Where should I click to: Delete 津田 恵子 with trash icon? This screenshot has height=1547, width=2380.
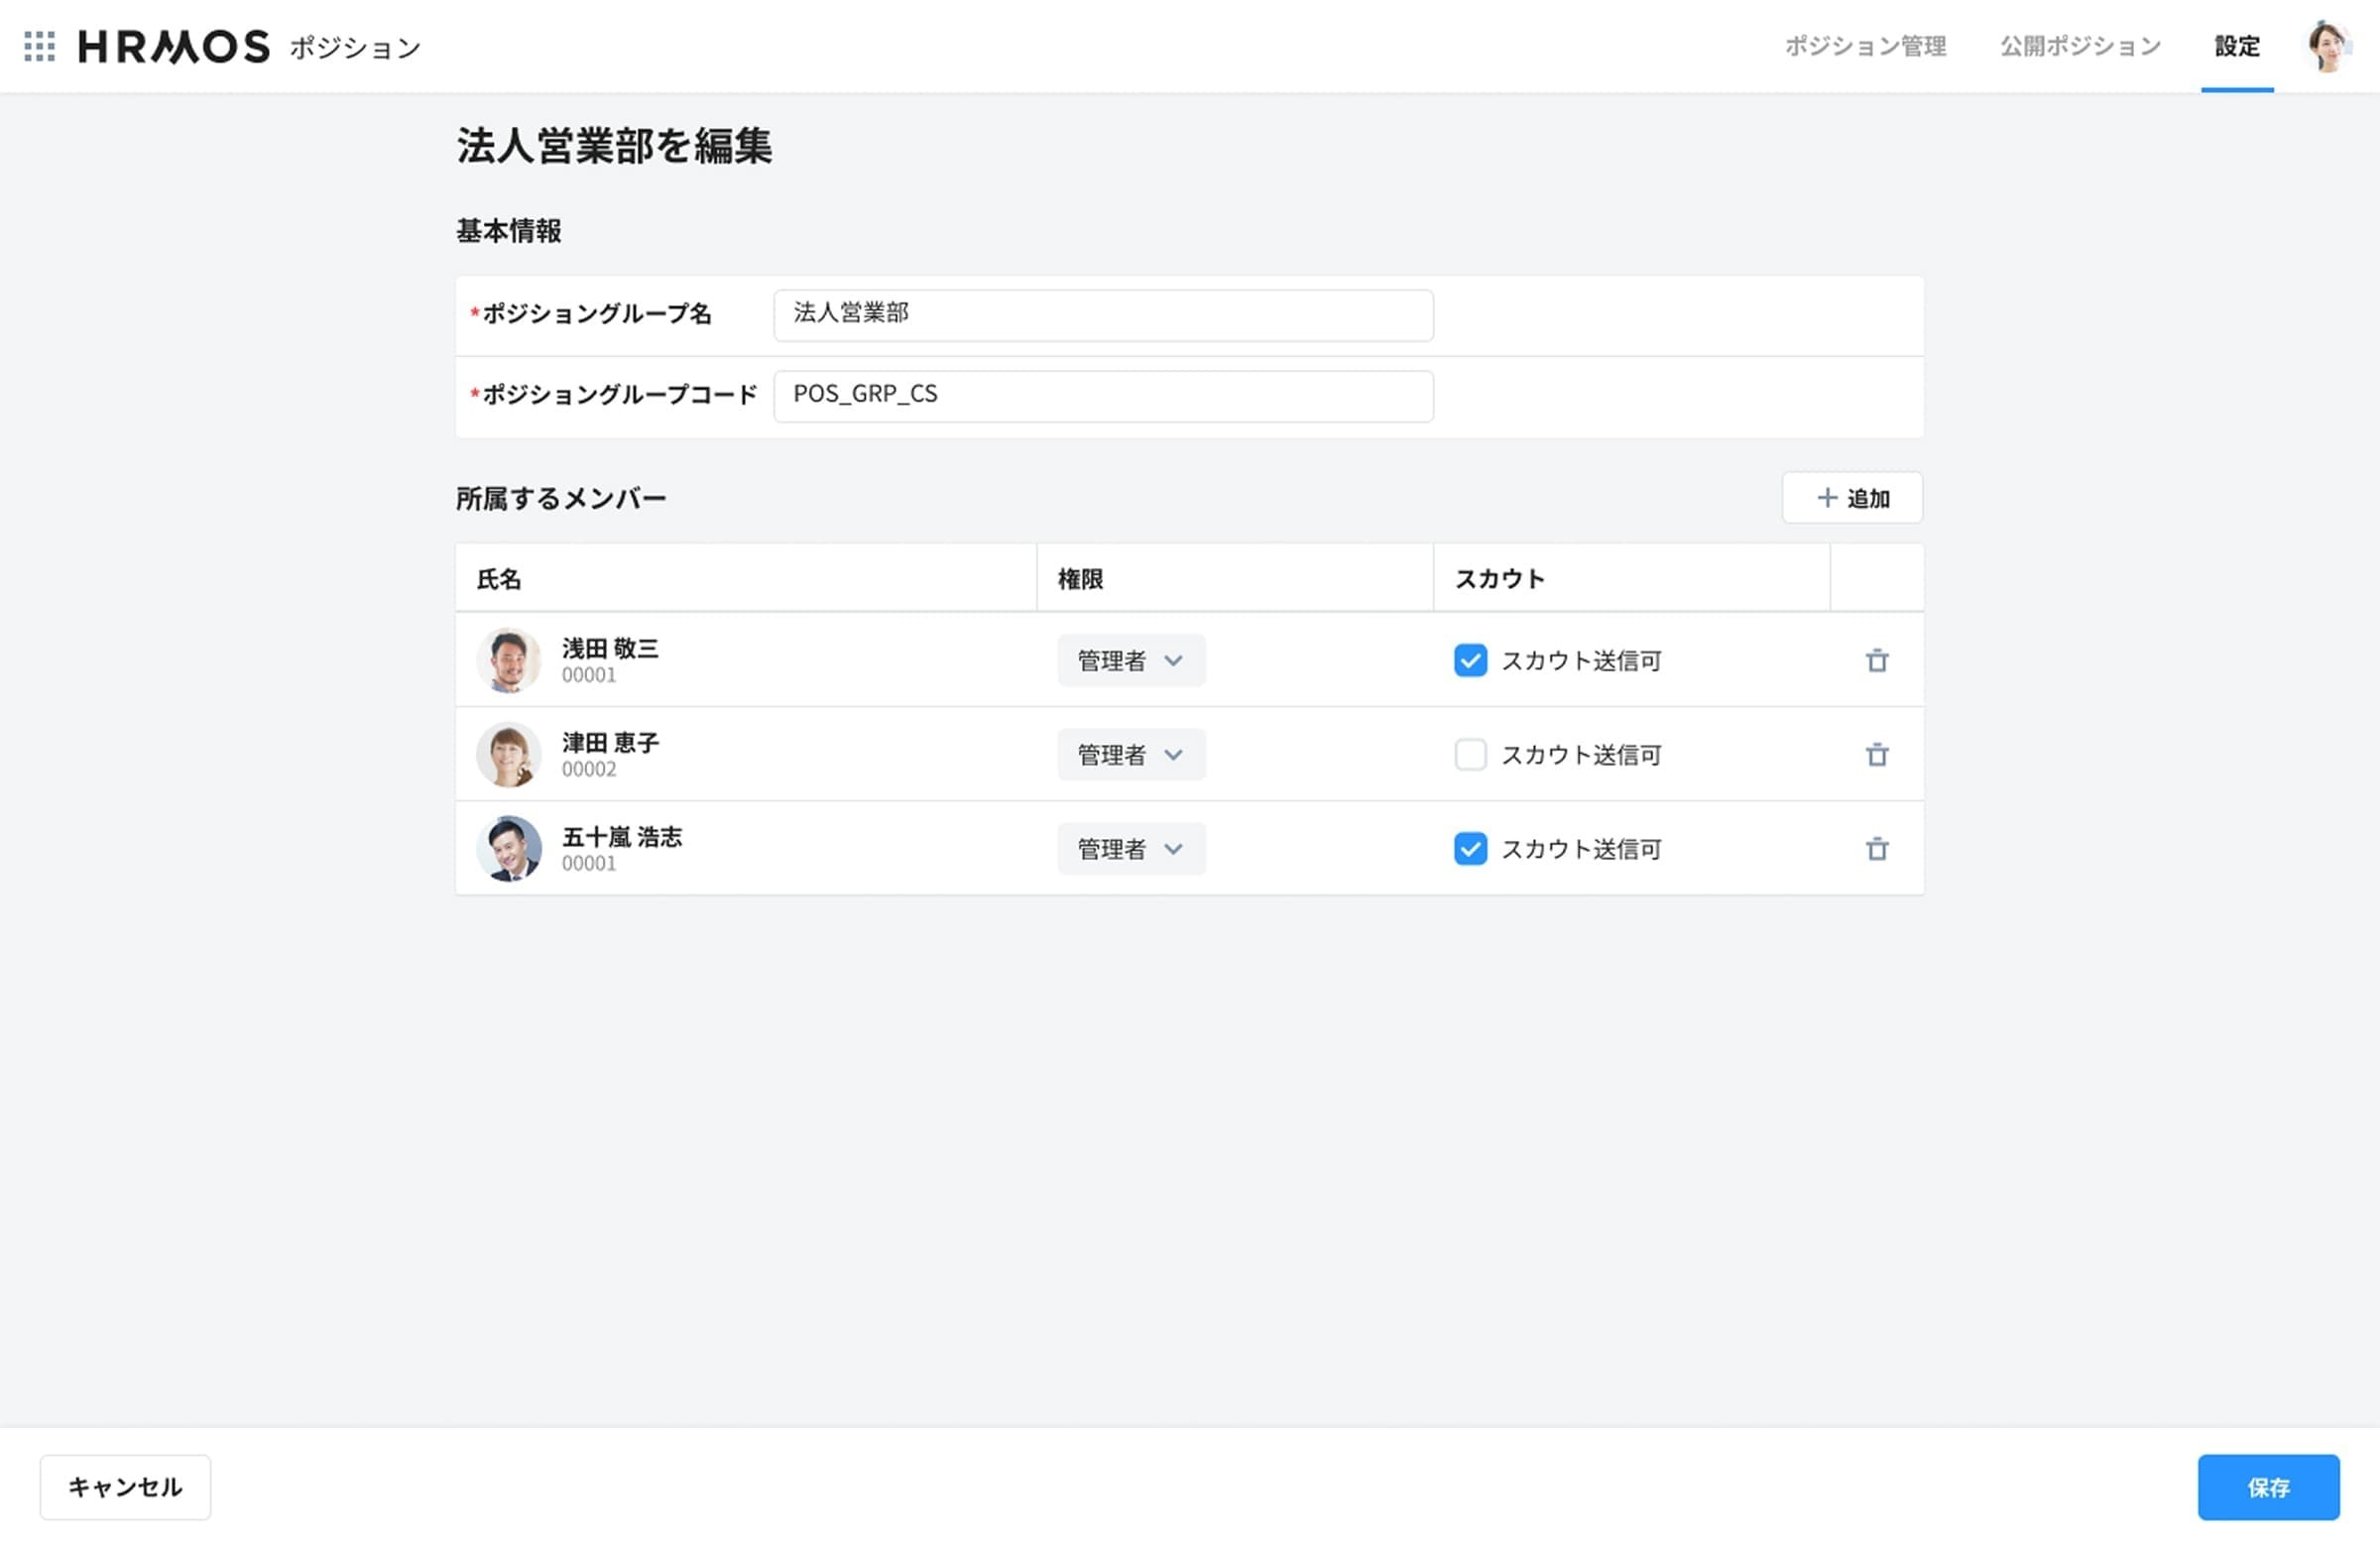(x=1876, y=755)
